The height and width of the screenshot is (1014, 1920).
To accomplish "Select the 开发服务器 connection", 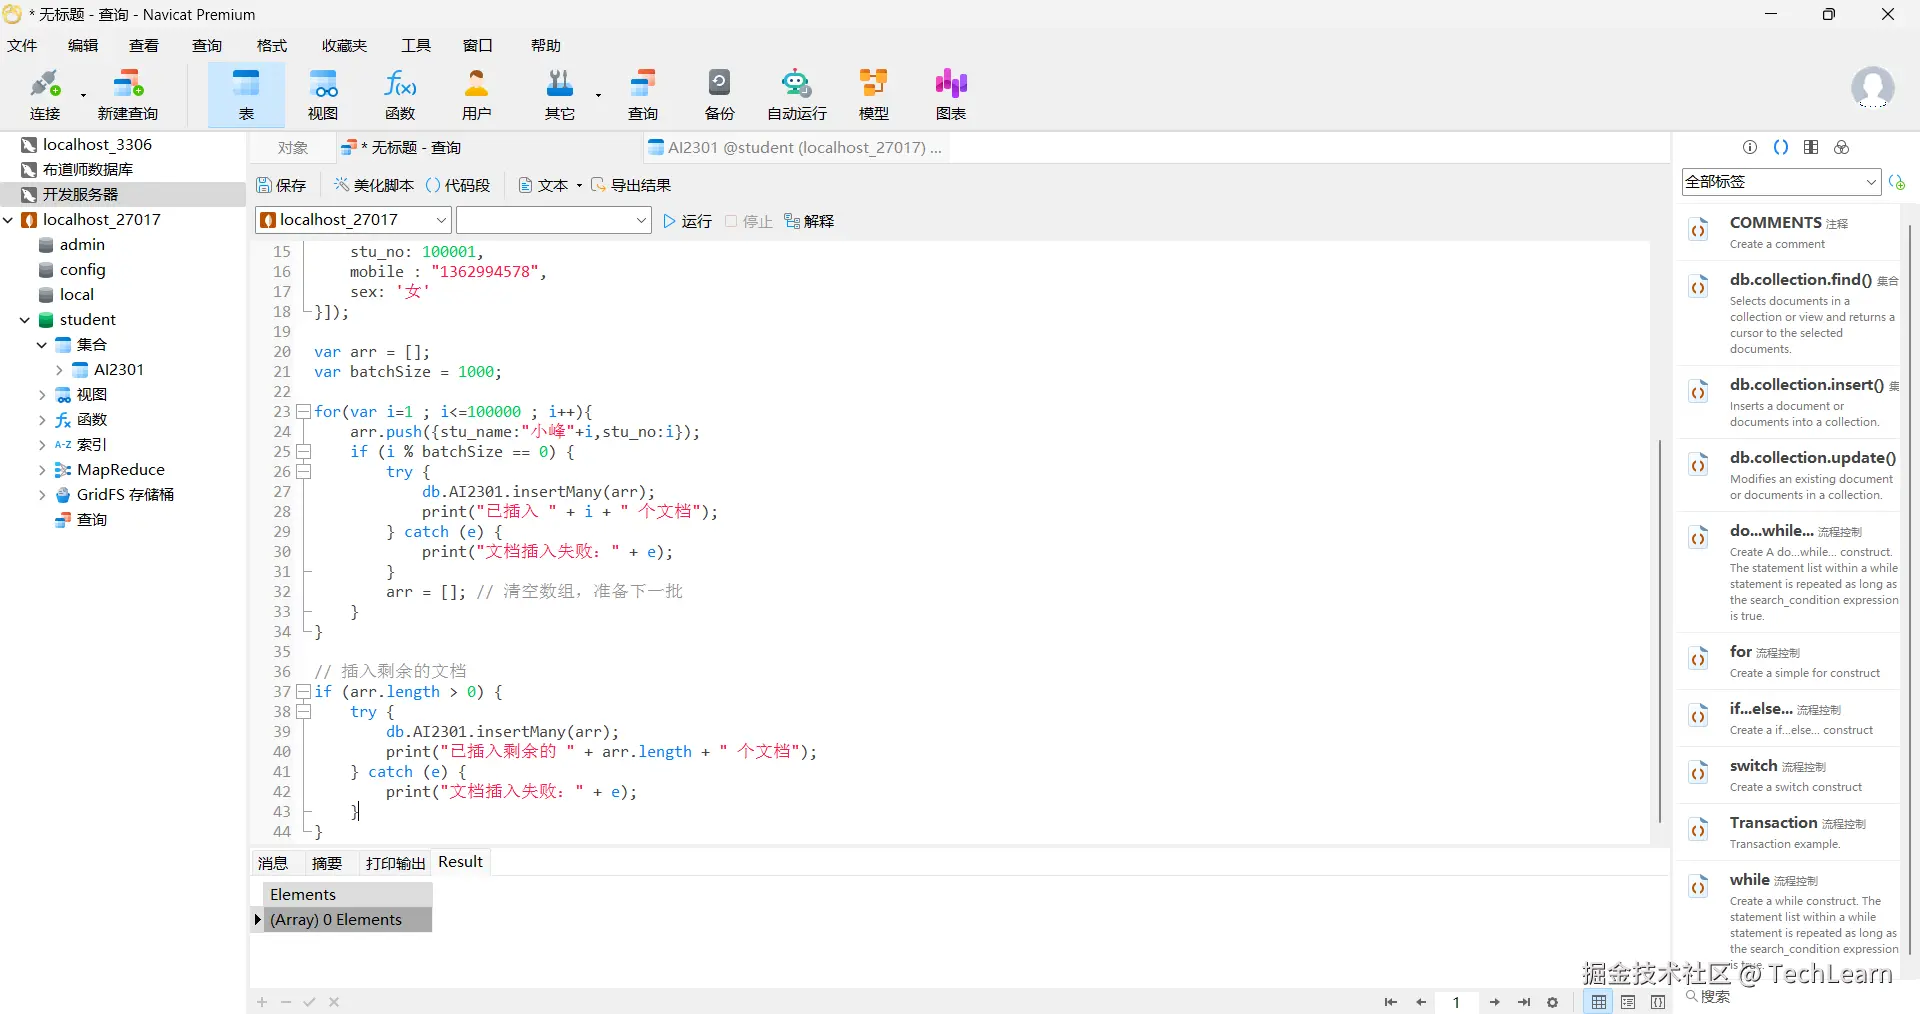I will click(x=123, y=195).
